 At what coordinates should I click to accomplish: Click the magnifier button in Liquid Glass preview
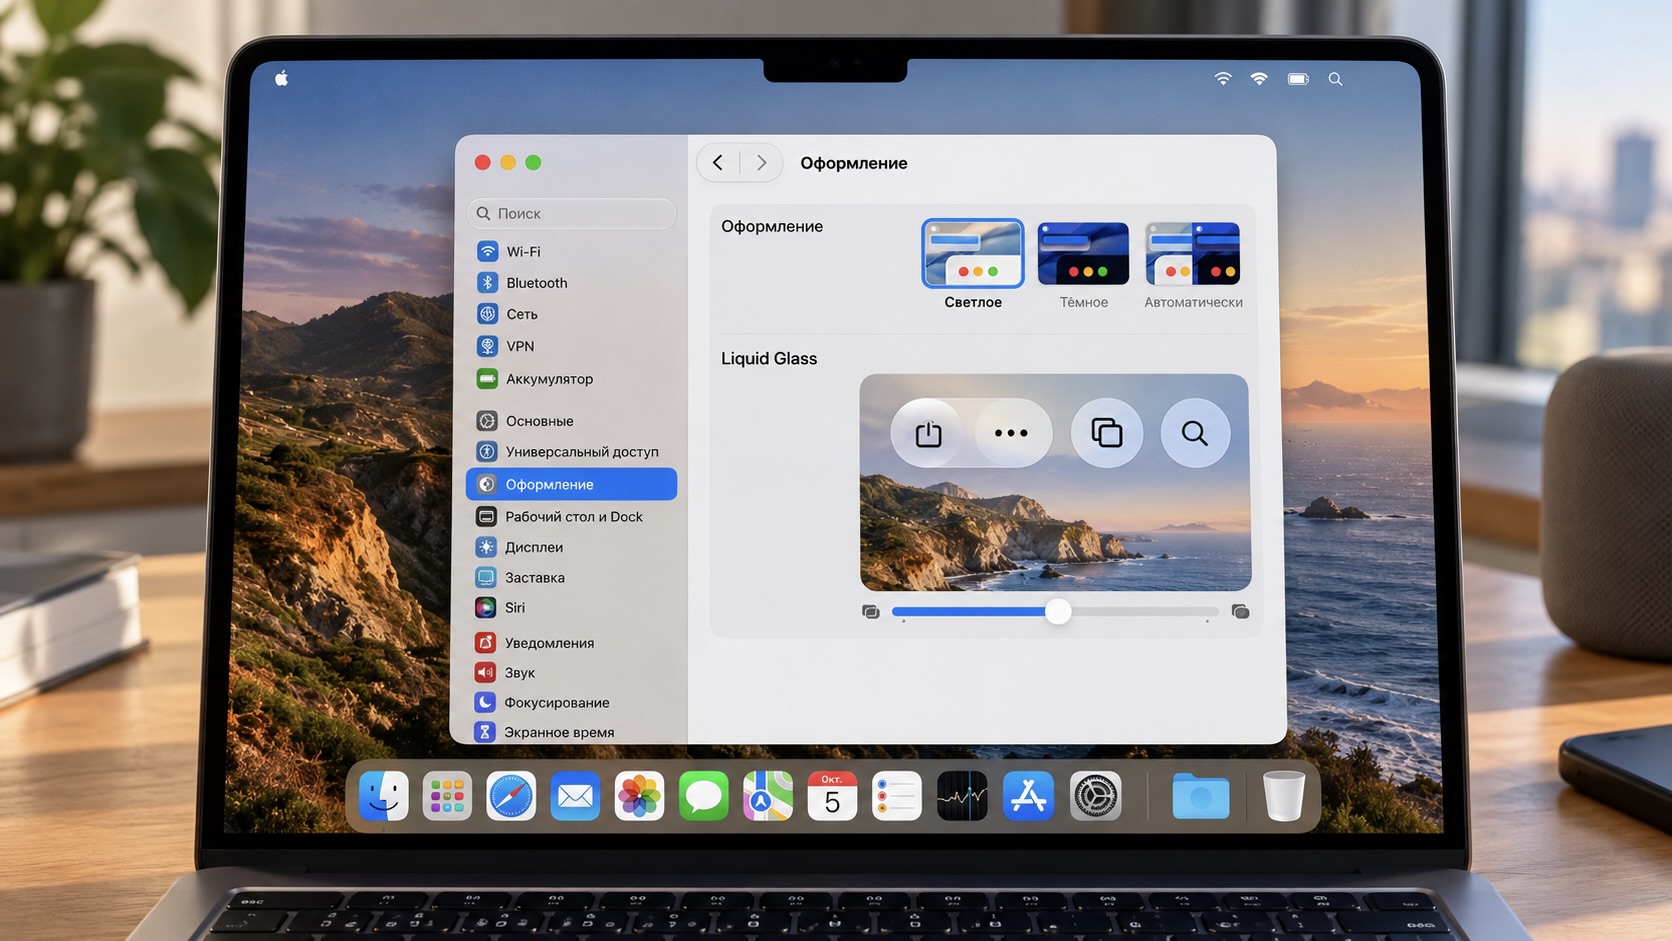tap(1195, 433)
